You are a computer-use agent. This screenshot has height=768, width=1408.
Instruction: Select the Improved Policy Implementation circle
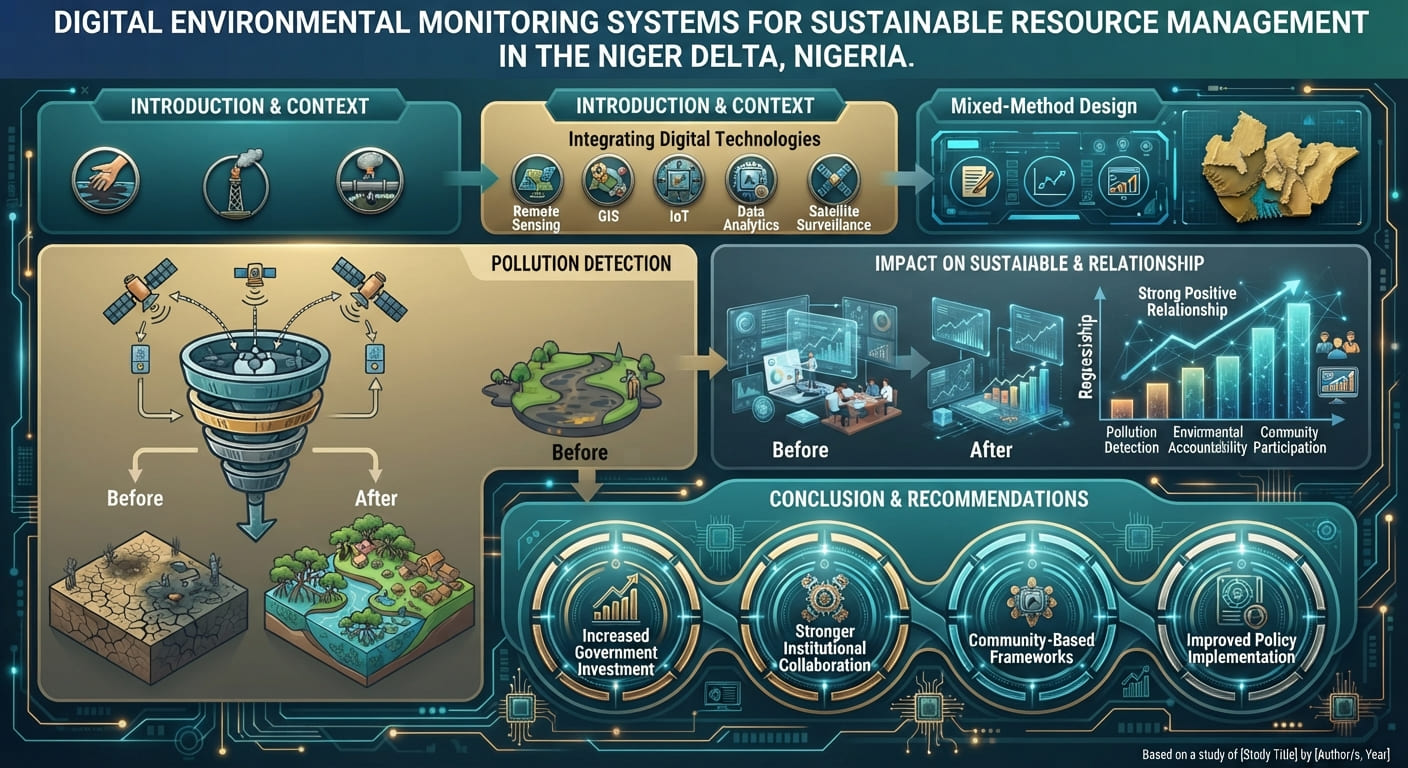1241,621
